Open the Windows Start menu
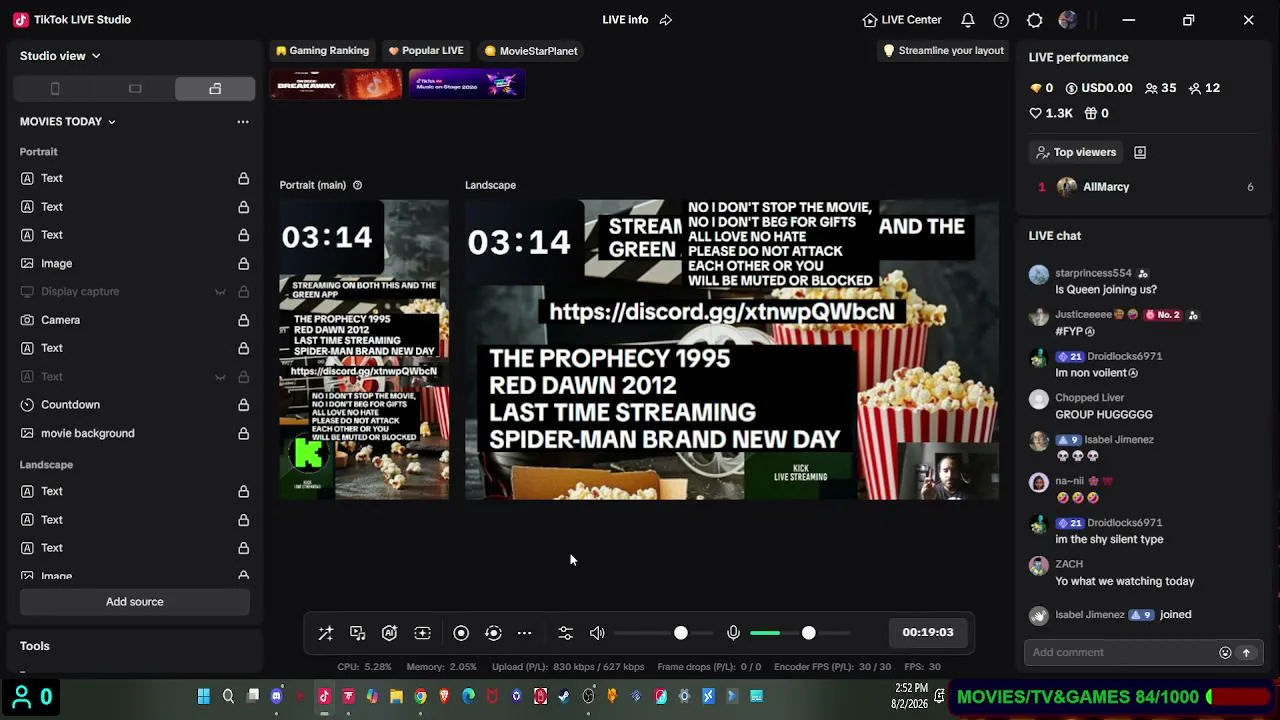The image size is (1280, 720). pos(204,696)
